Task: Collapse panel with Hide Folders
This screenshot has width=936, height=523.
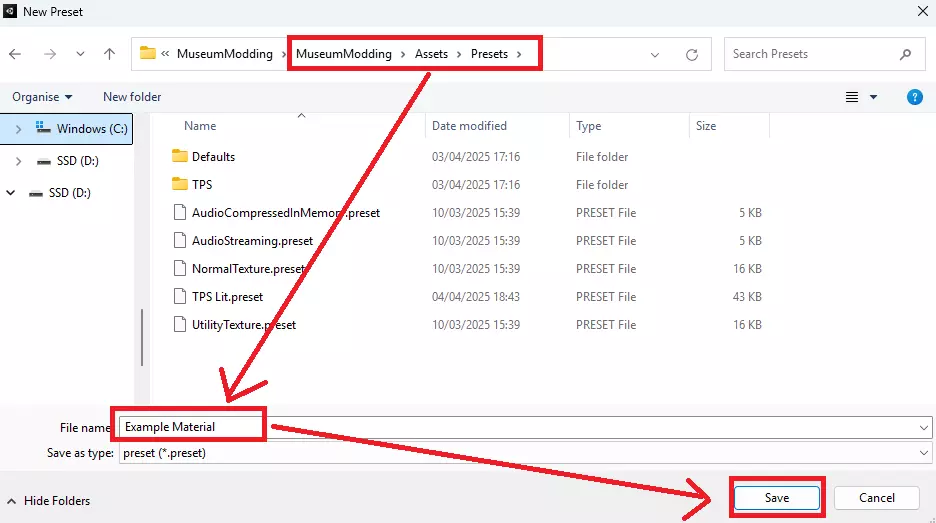Action: click(49, 501)
